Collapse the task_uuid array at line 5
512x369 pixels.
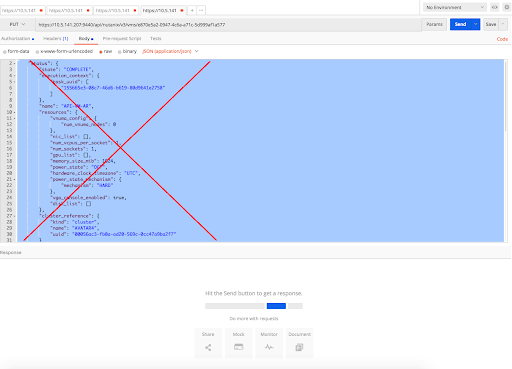(15, 82)
